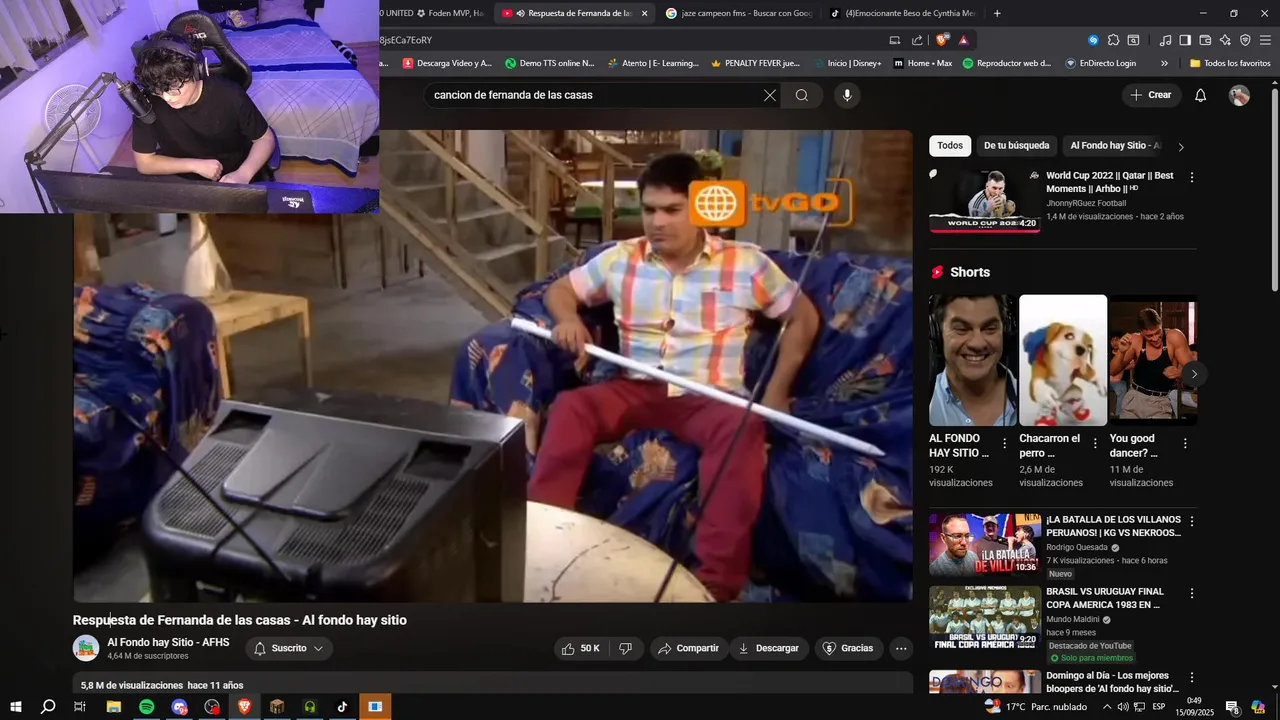This screenshot has width=1280, height=720.
Task: Click the YouTube search magnifier button
Action: (x=802, y=95)
